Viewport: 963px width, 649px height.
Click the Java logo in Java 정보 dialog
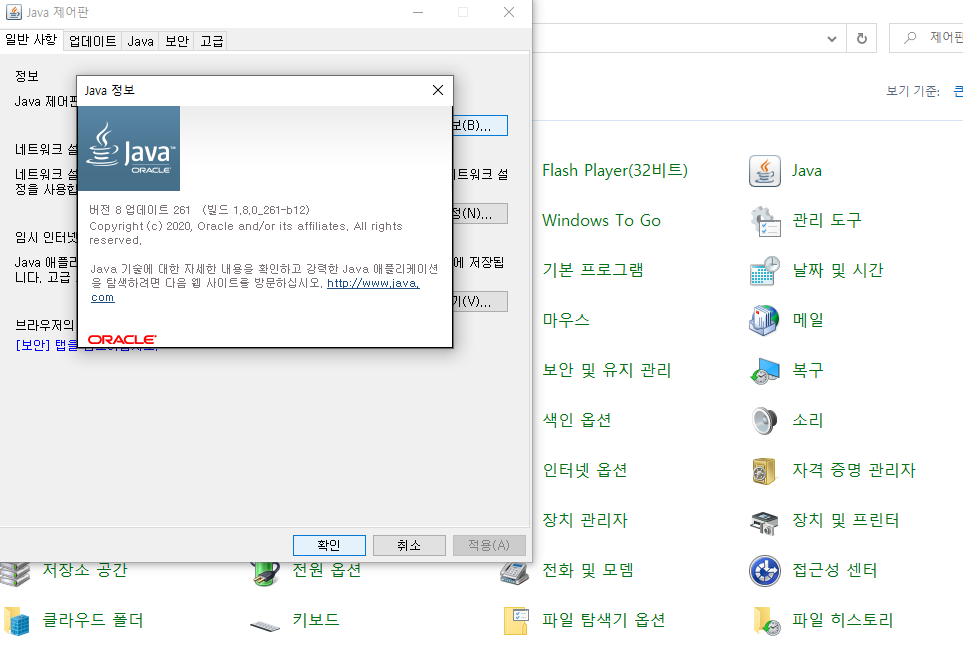tap(129, 149)
